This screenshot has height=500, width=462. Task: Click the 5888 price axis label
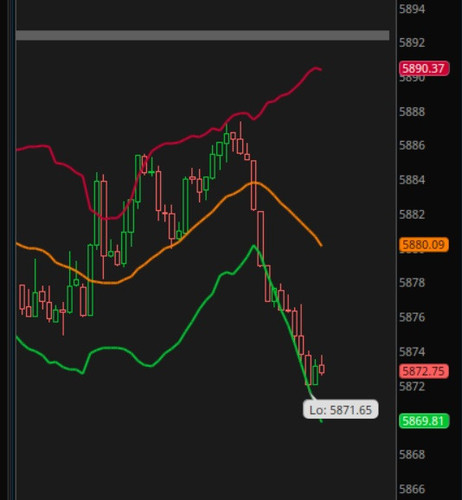pyautogui.click(x=412, y=112)
